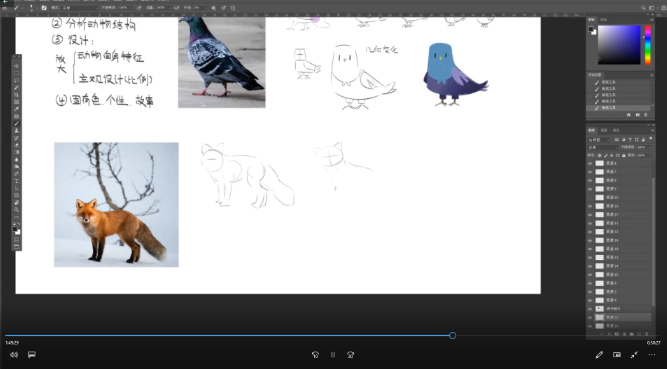Select the Lasso tool
Viewport: 667px width, 369px height.
point(17,80)
